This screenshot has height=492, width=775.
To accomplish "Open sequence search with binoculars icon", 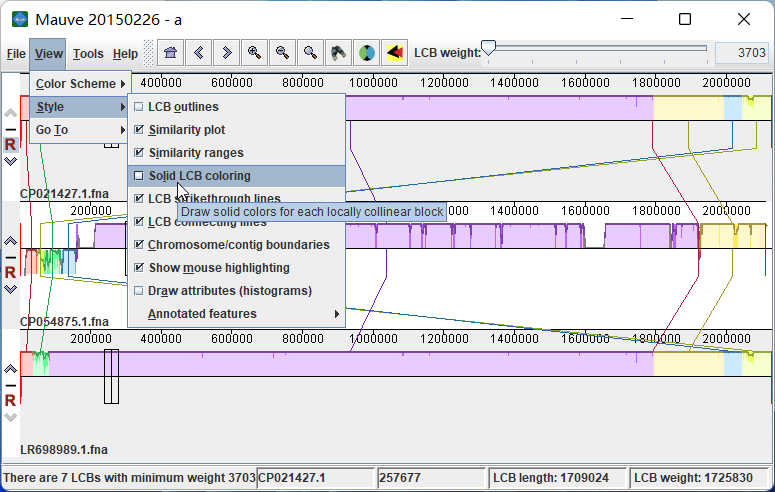I will click(339, 53).
